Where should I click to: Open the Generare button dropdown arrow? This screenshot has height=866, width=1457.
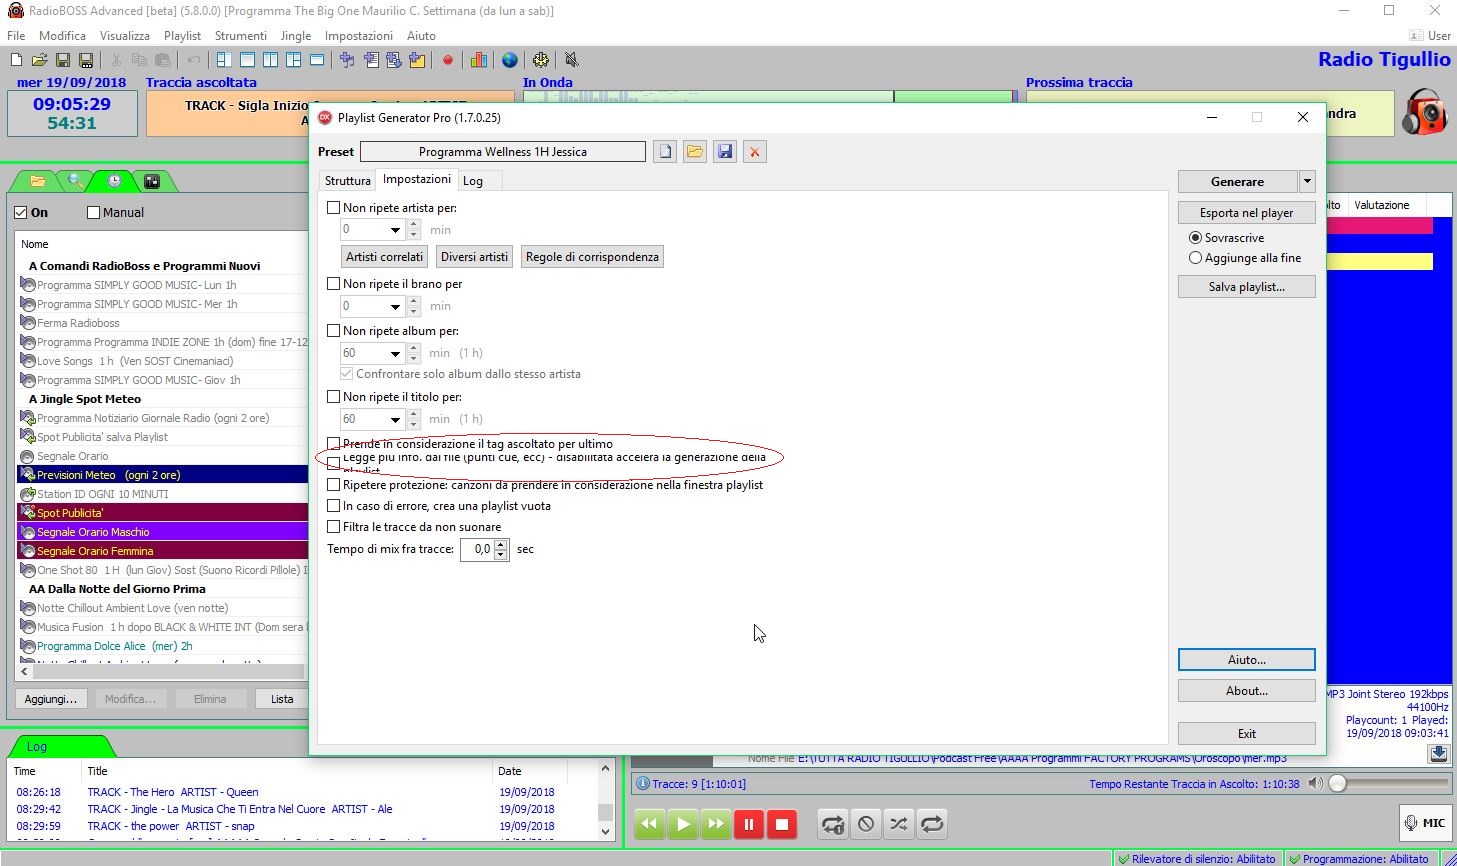tap(1307, 182)
